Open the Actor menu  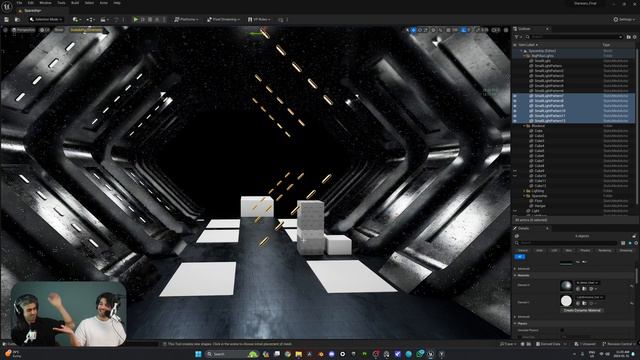point(104,3)
